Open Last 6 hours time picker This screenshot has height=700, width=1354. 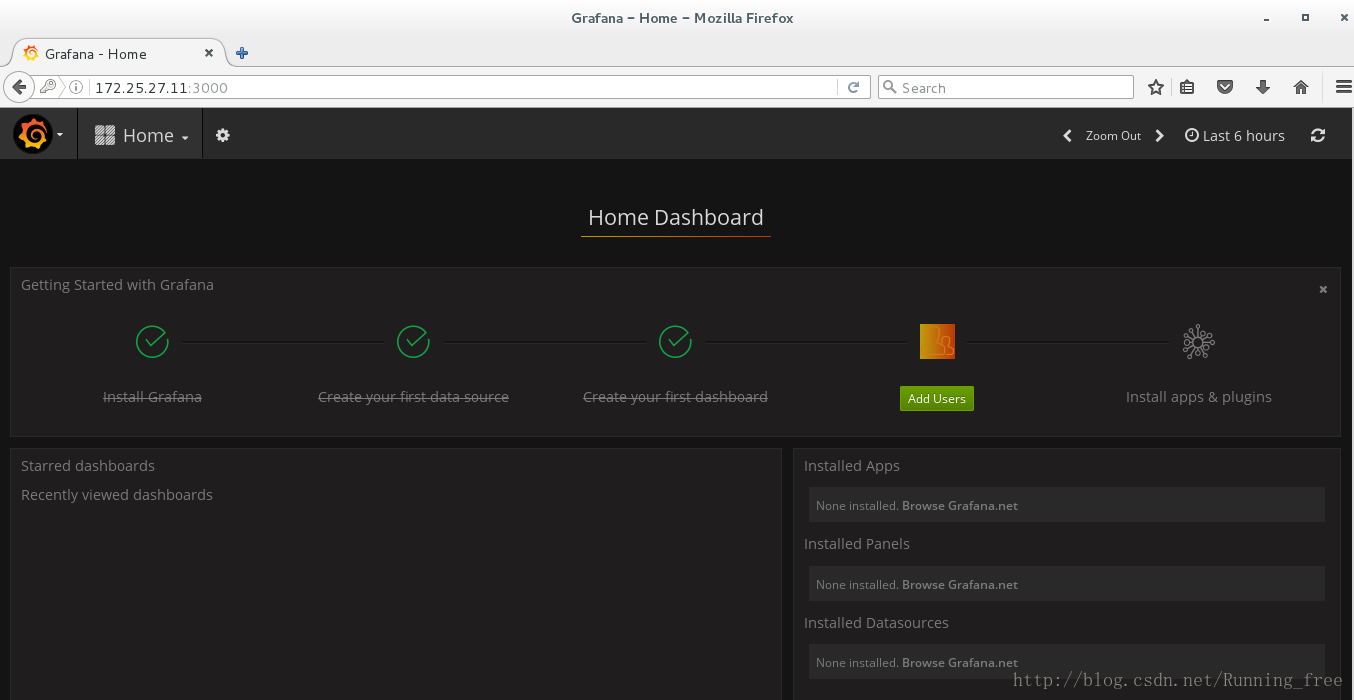1235,135
